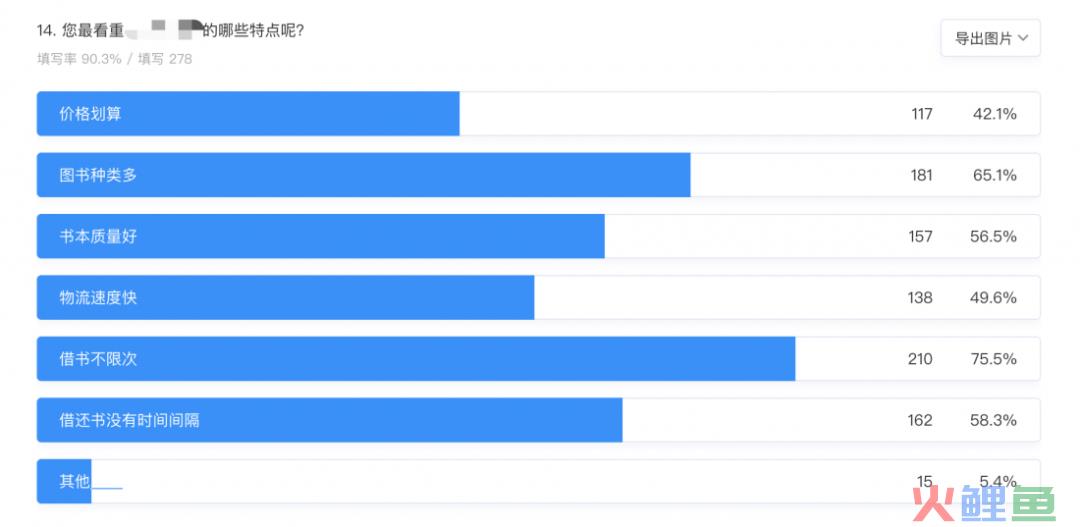1080x527 pixels.
Task: Click the 物流速度快 bar row
Action: [x=539, y=298]
